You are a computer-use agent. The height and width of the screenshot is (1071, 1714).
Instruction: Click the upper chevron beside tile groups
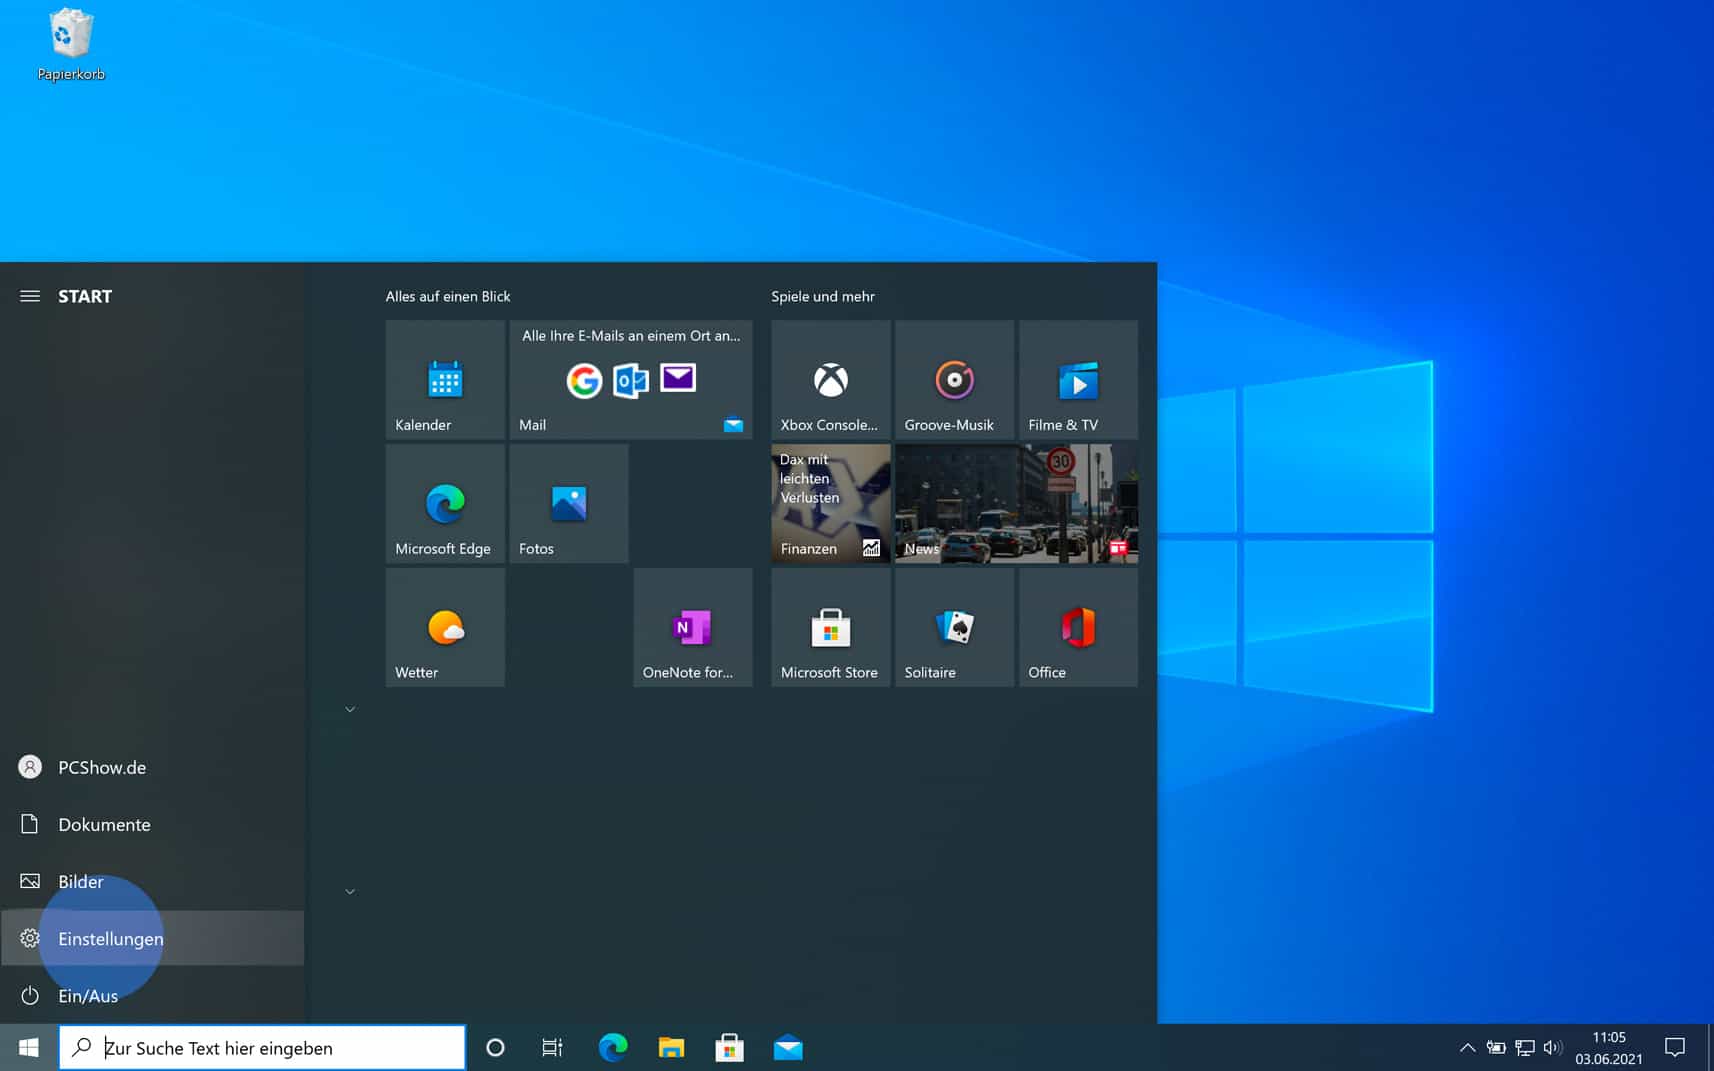click(350, 709)
